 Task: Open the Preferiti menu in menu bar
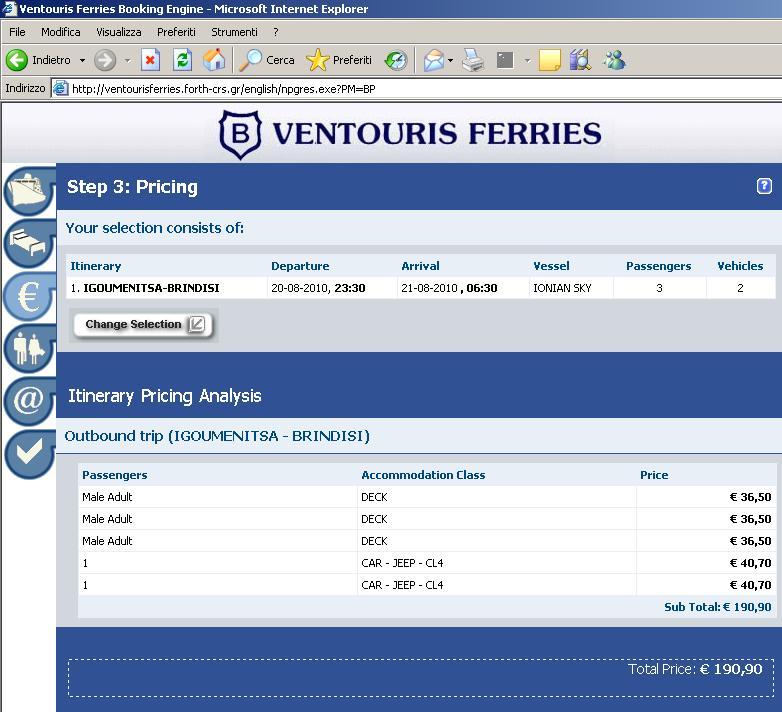point(176,32)
